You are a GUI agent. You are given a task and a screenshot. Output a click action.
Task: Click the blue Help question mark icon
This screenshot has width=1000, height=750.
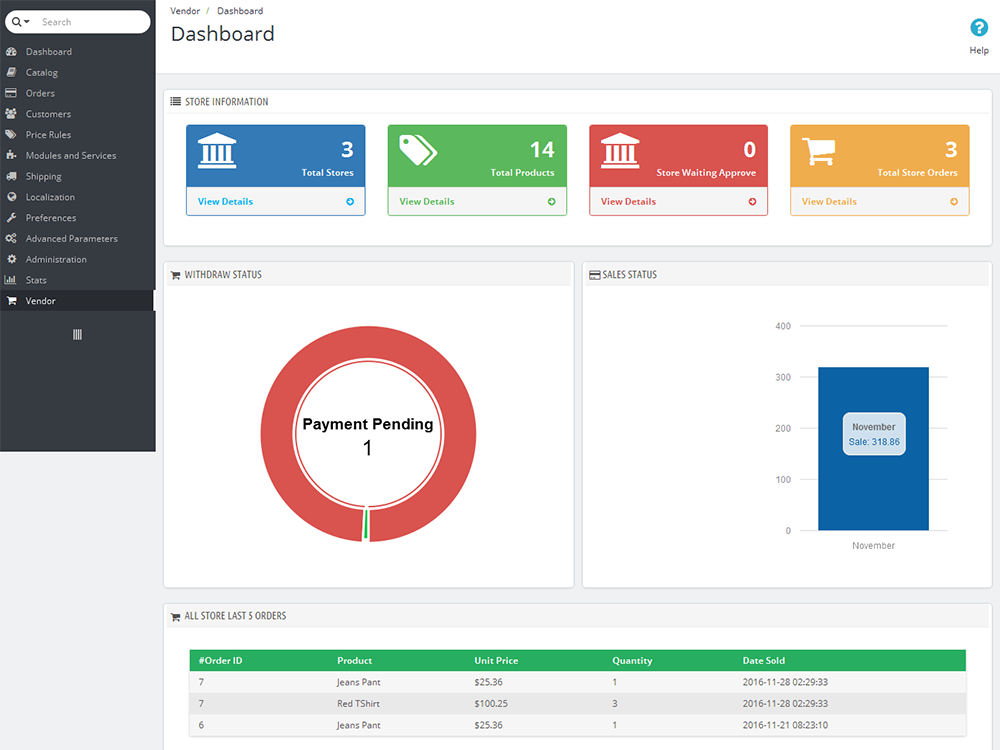[x=979, y=27]
